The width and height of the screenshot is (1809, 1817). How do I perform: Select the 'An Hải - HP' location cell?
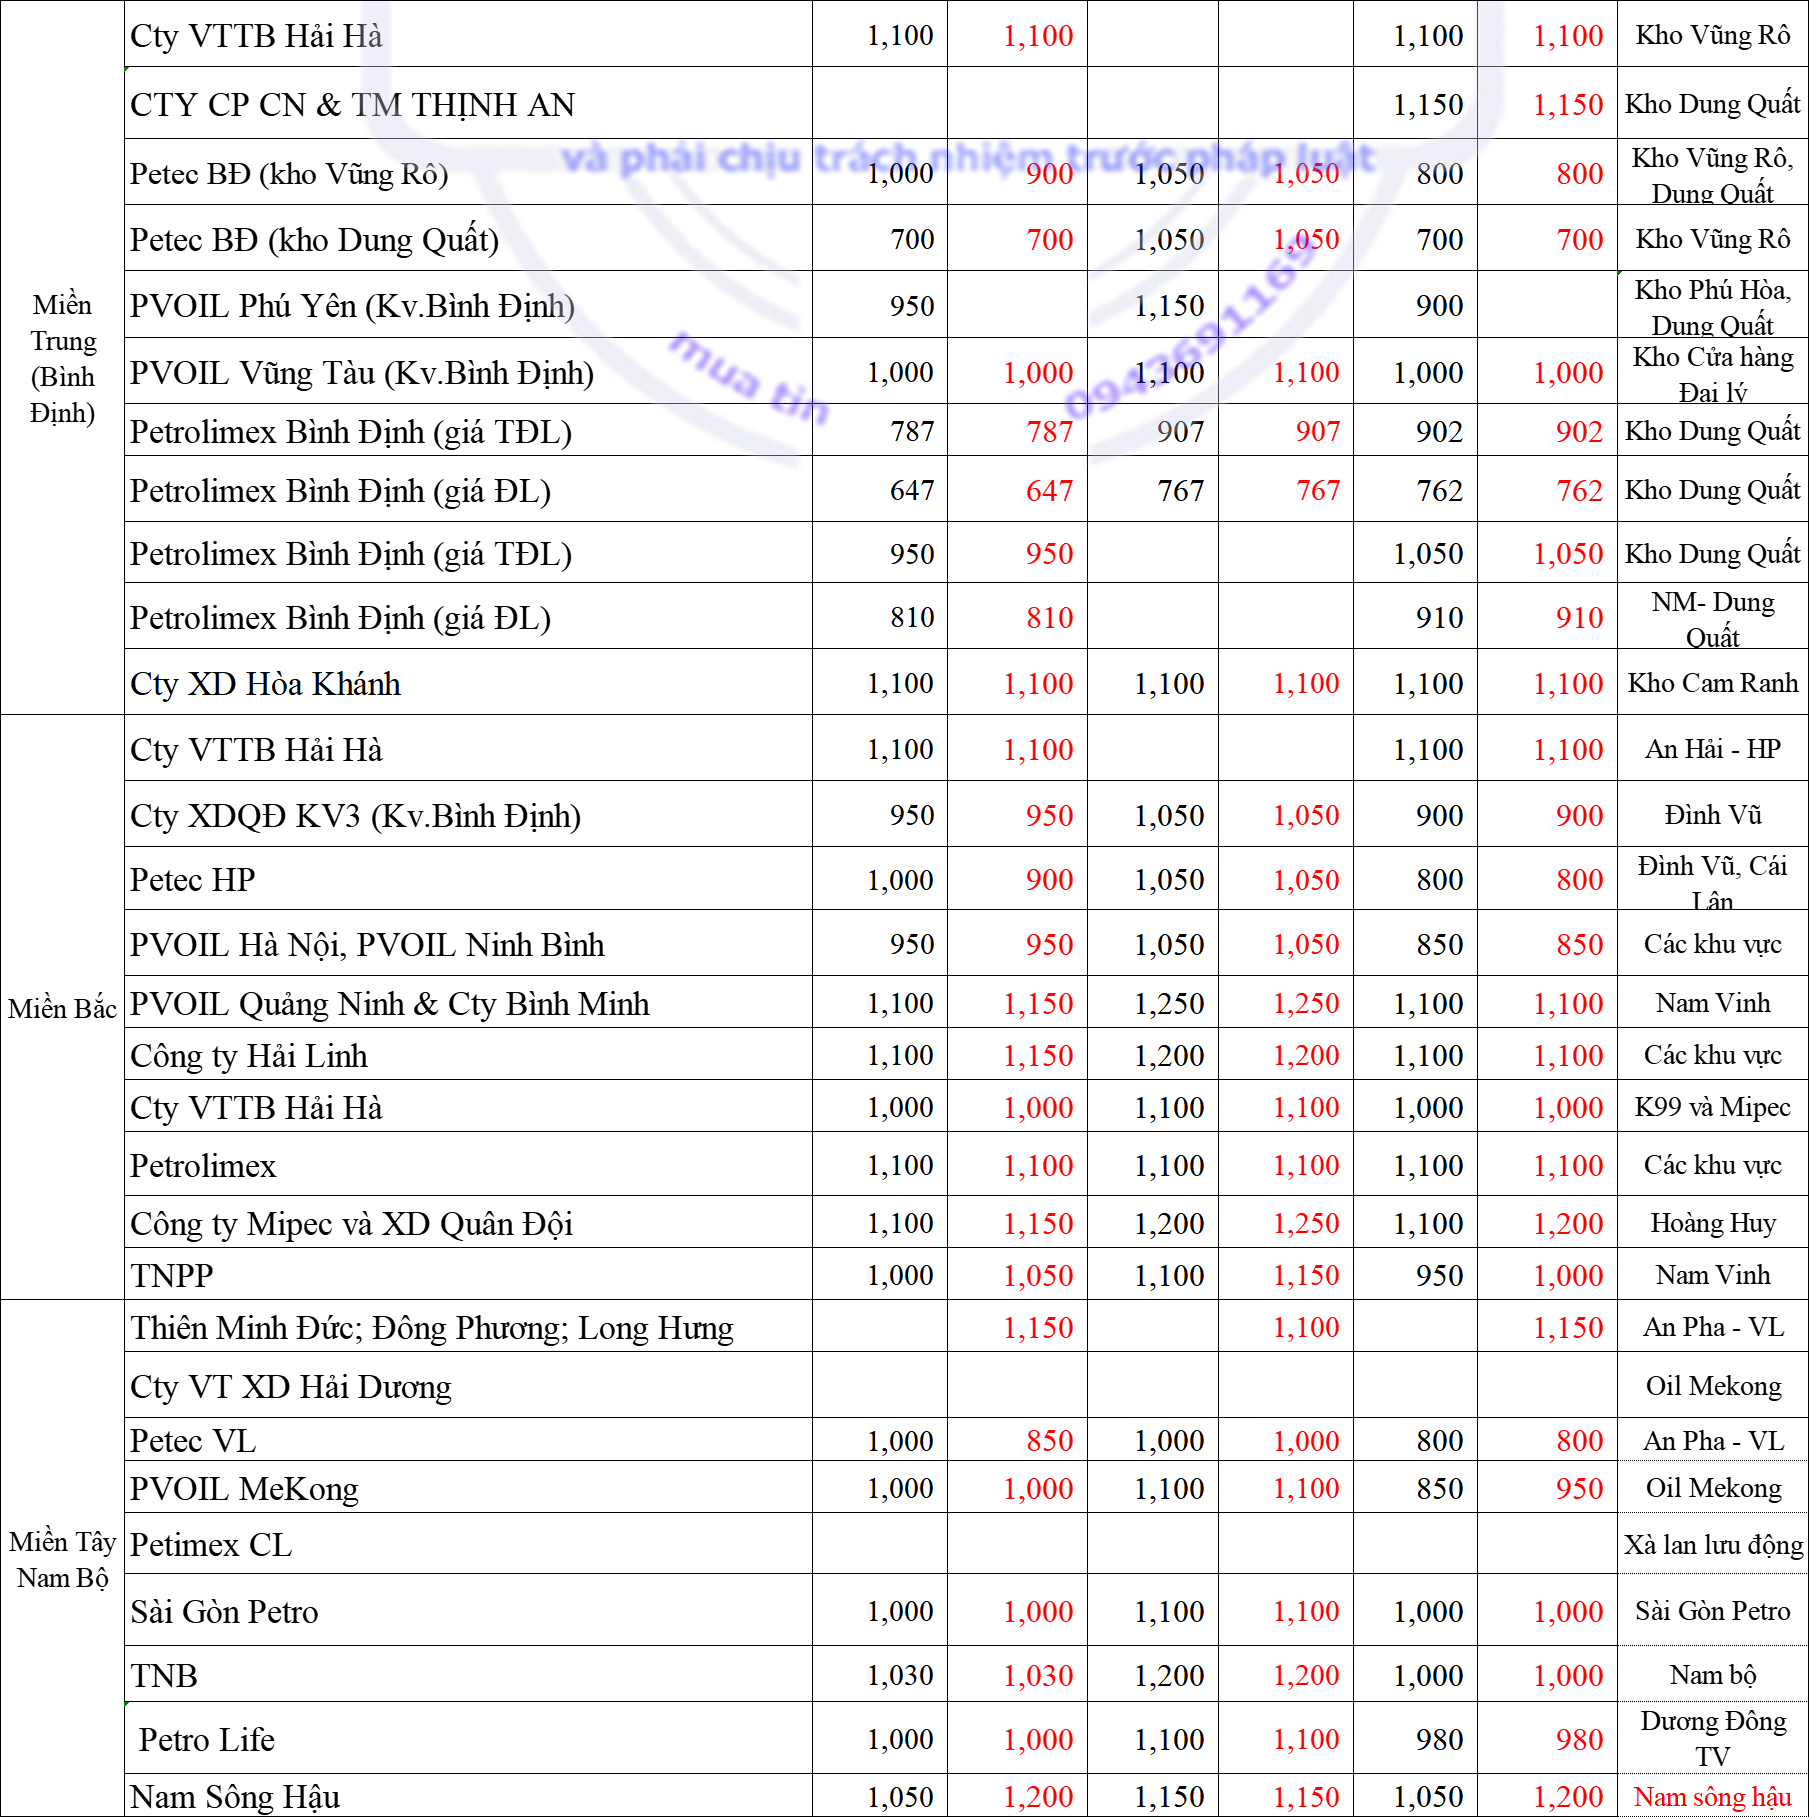click(x=1713, y=749)
